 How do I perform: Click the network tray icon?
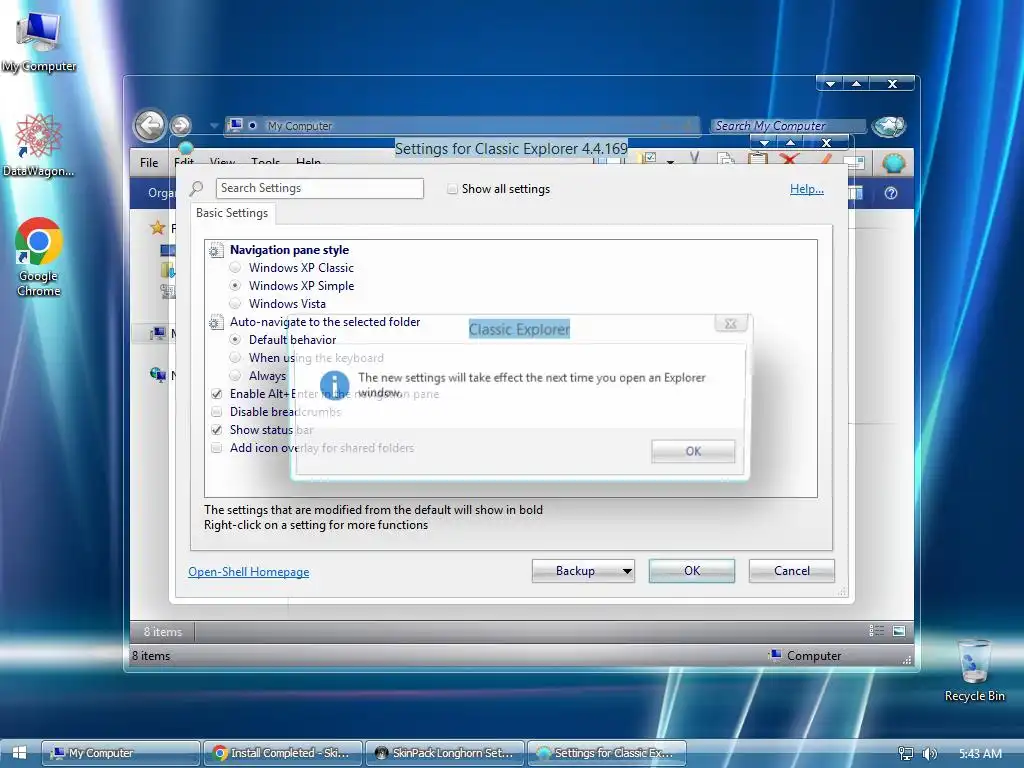tap(905, 754)
